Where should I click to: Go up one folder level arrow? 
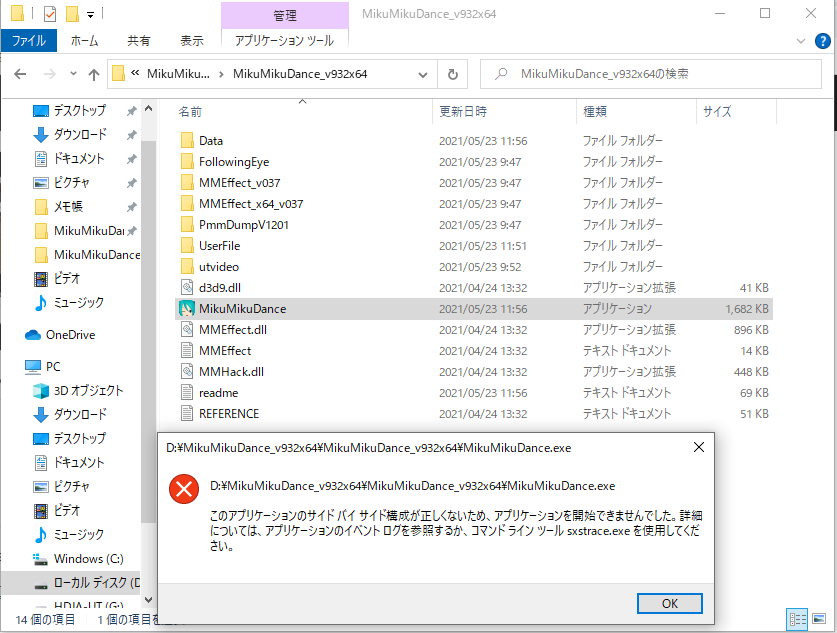pos(94,74)
